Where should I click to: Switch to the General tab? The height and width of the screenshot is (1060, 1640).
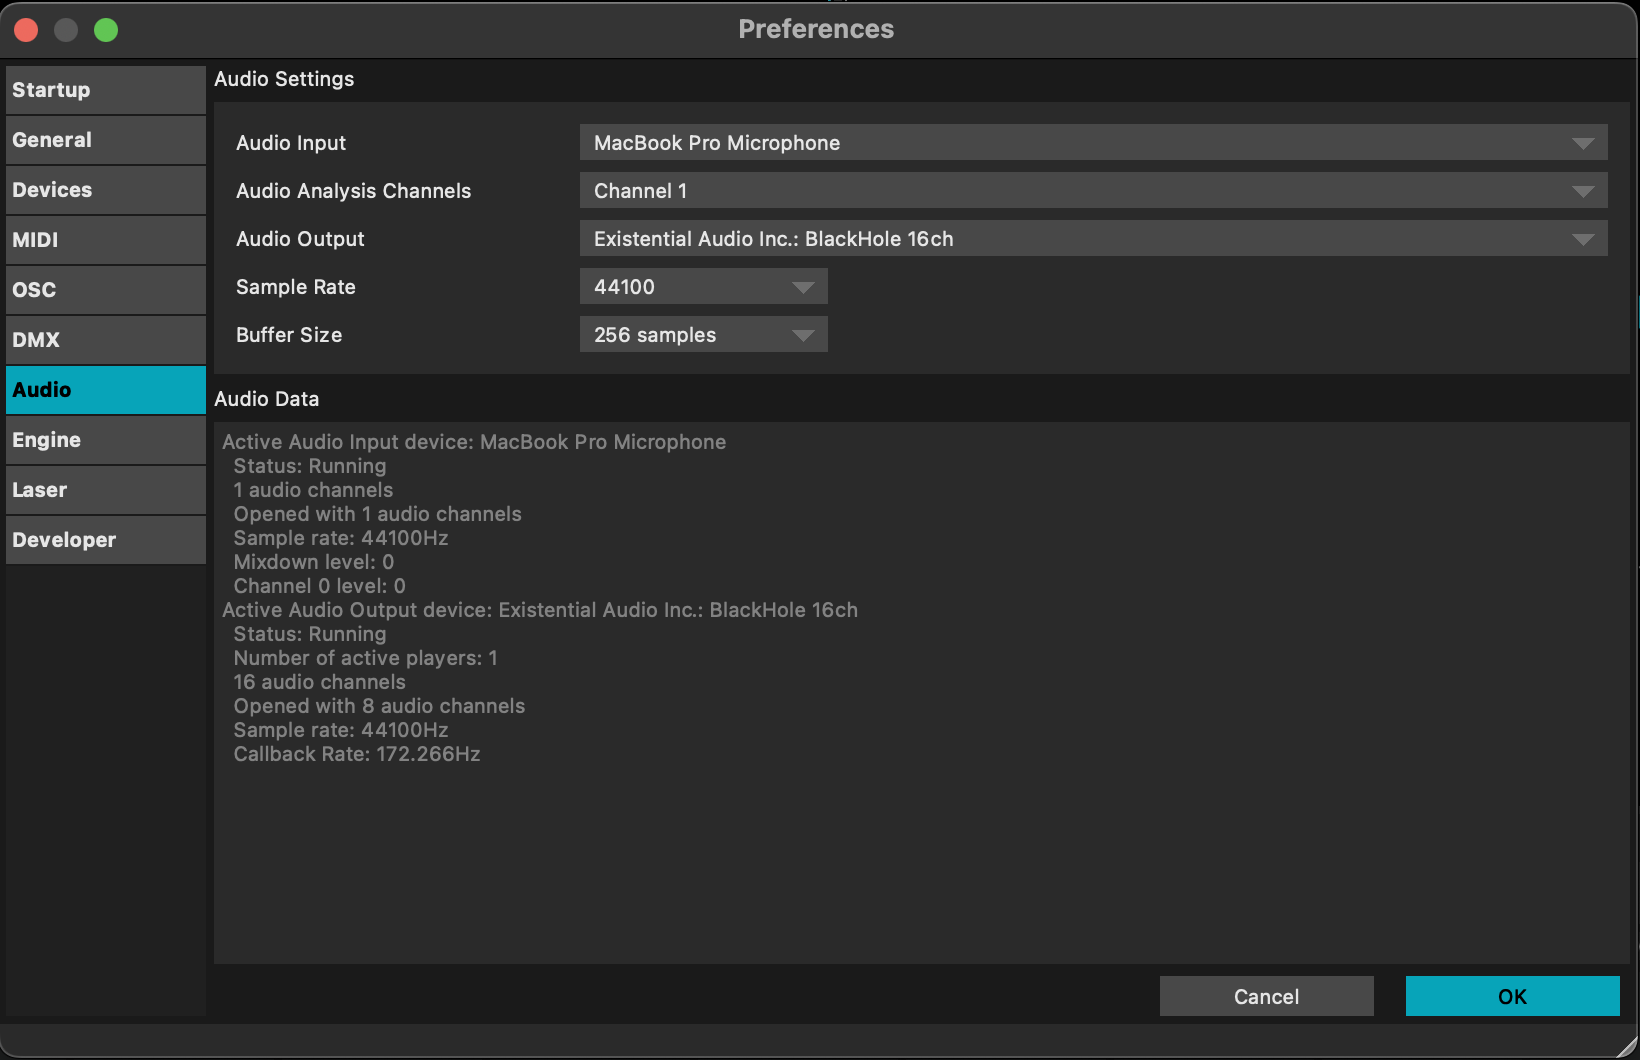tap(105, 140)
